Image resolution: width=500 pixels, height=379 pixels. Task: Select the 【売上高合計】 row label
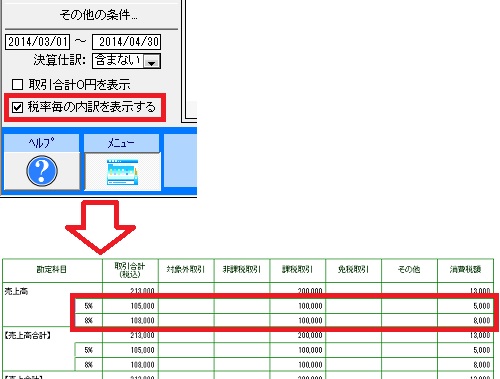click(x=27, y=335)
